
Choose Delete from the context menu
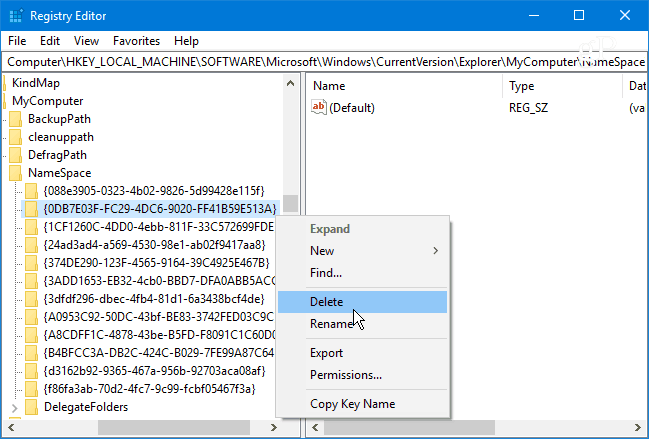[x=362, y=302]
